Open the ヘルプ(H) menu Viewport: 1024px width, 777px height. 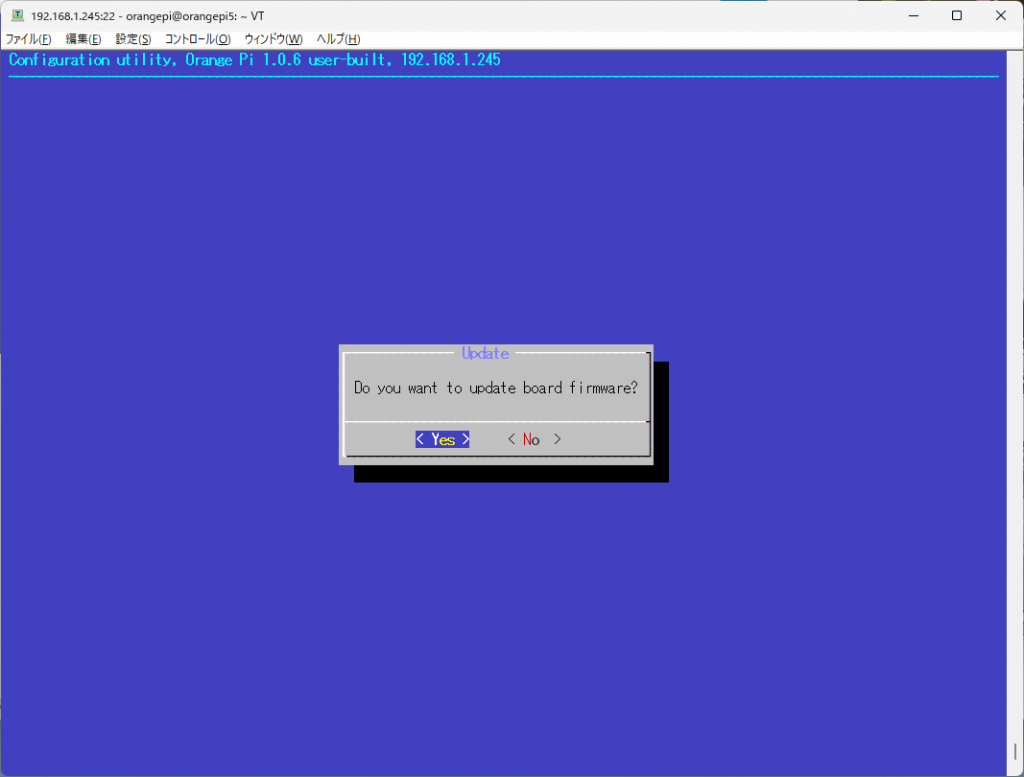click(x=338, y=39)
